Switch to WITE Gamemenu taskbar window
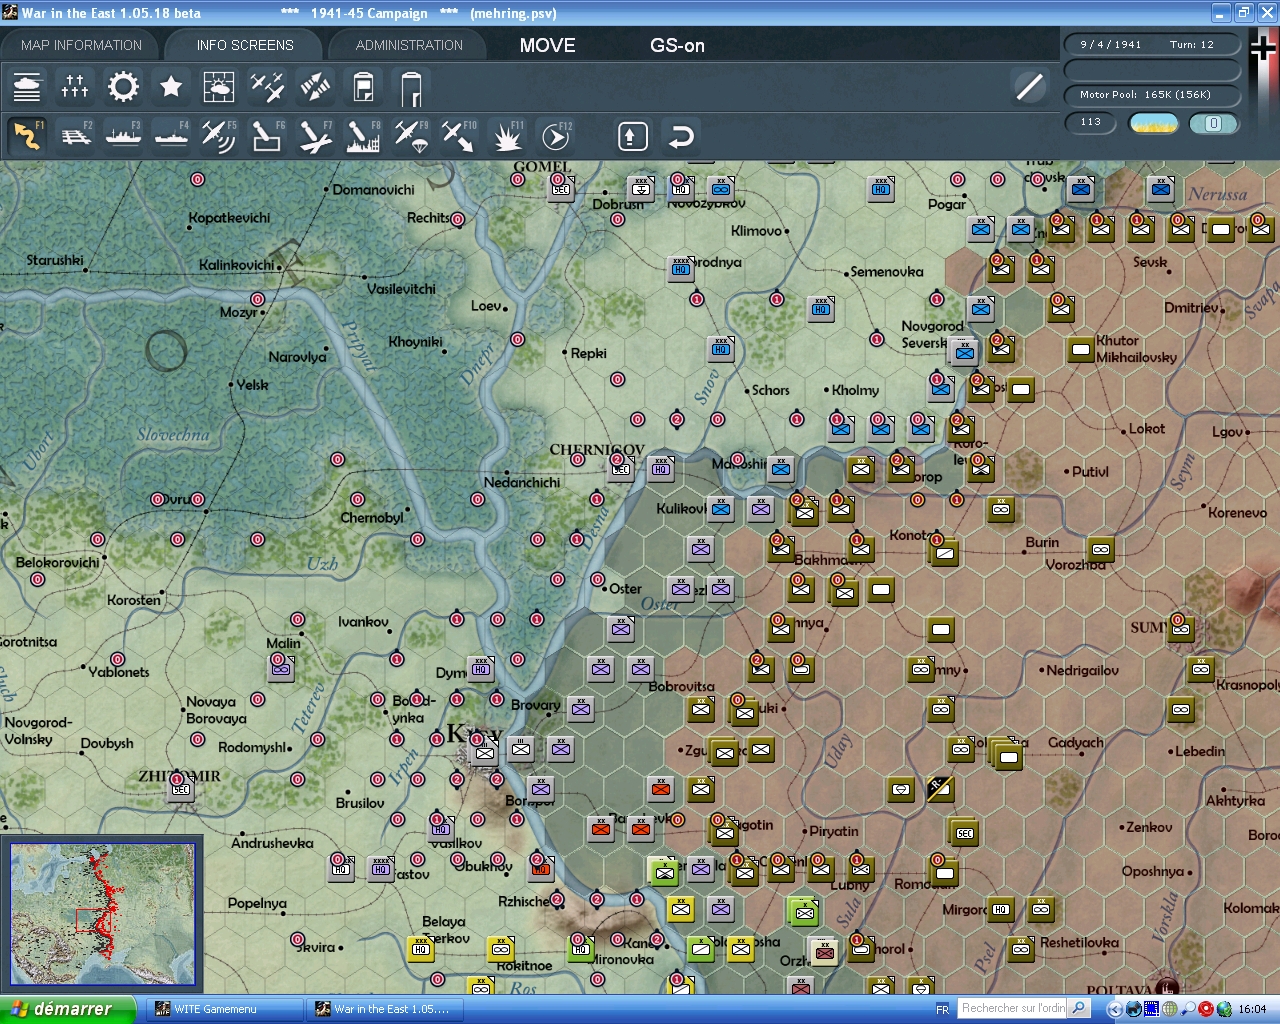Screen dimensions: 1280x1024 224,1009
